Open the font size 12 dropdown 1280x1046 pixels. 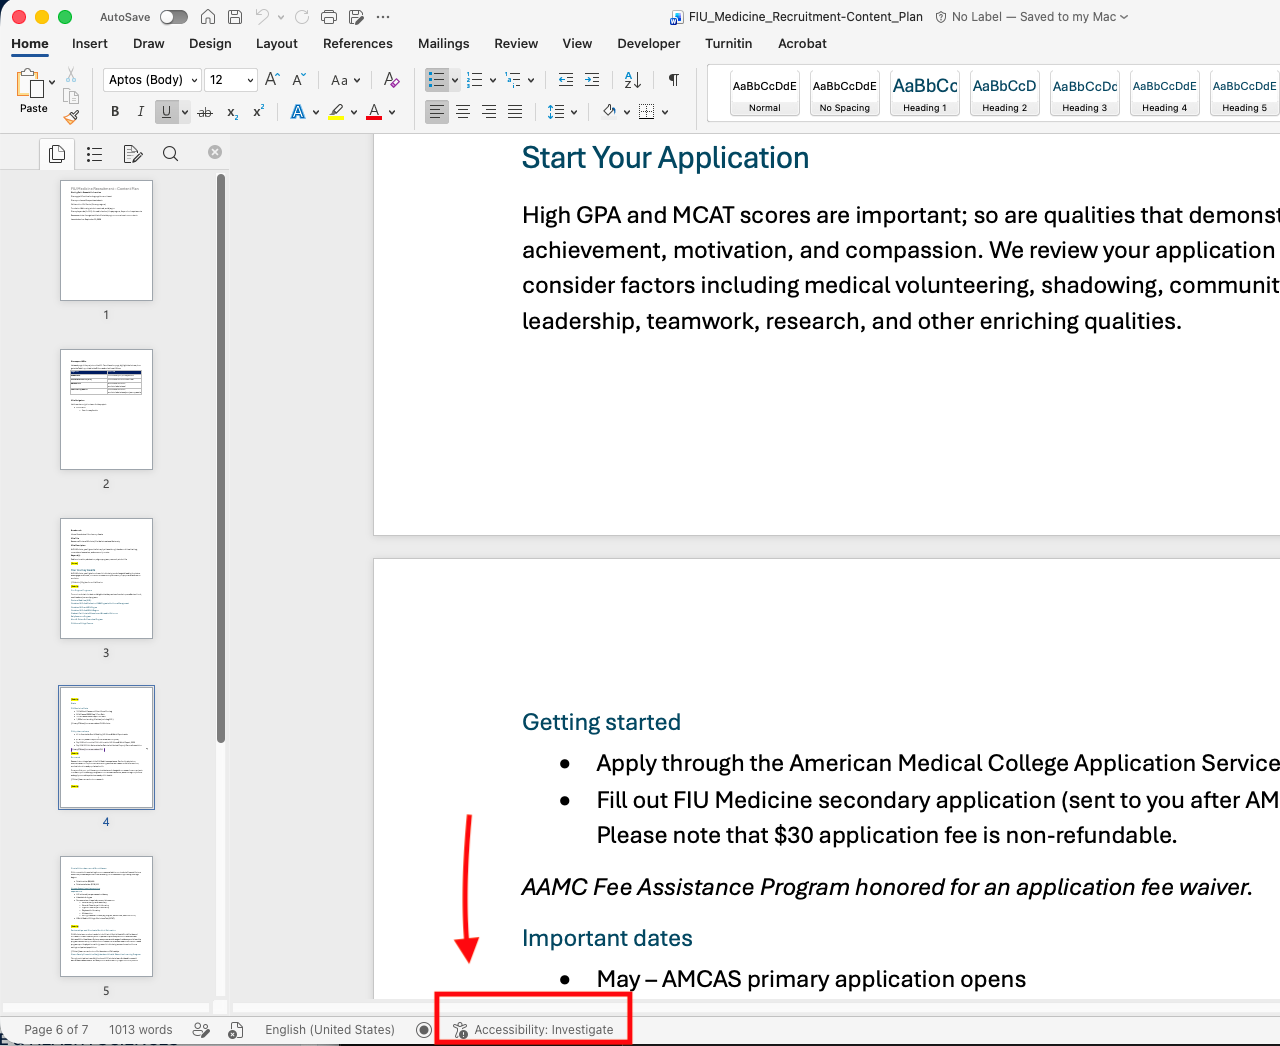232,80
